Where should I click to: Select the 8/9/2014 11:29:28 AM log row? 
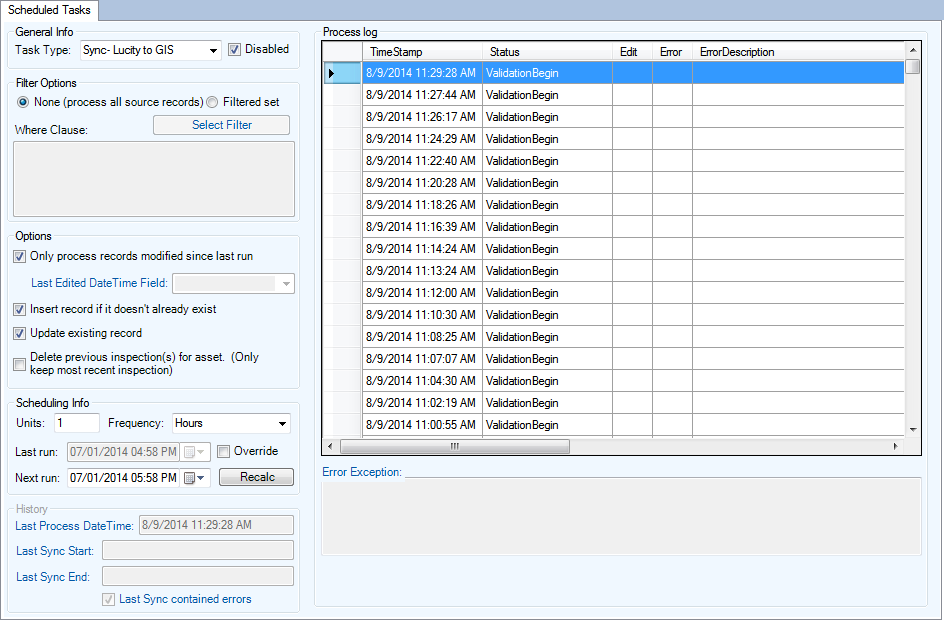(613, 73)
